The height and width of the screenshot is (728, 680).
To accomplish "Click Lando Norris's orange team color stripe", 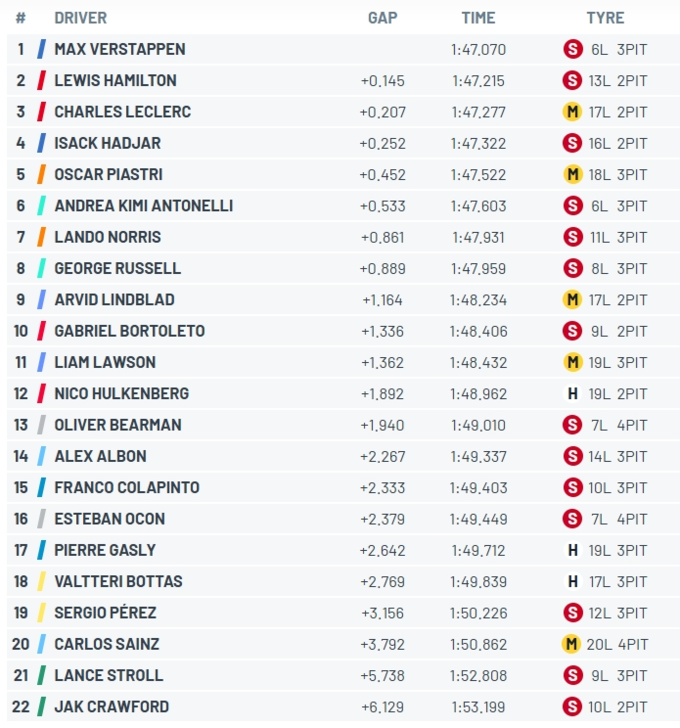I will (41, 237).
